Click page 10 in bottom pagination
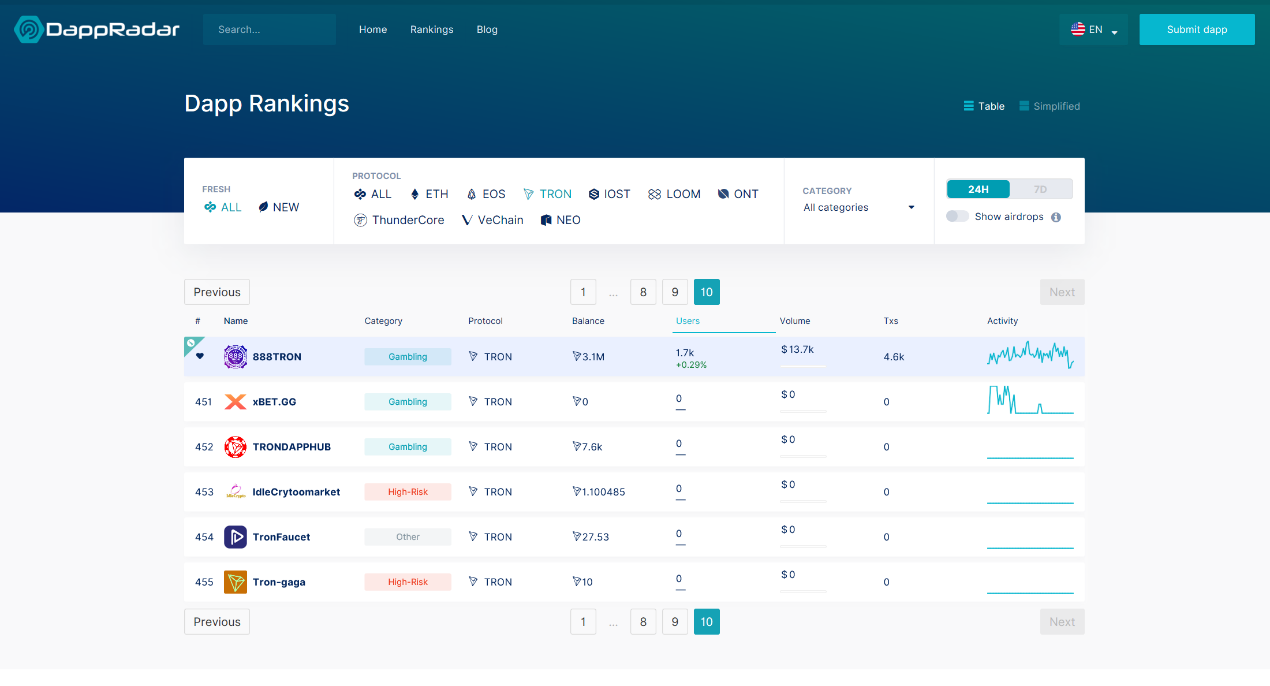1270x686 pixels. pos(707,622)
